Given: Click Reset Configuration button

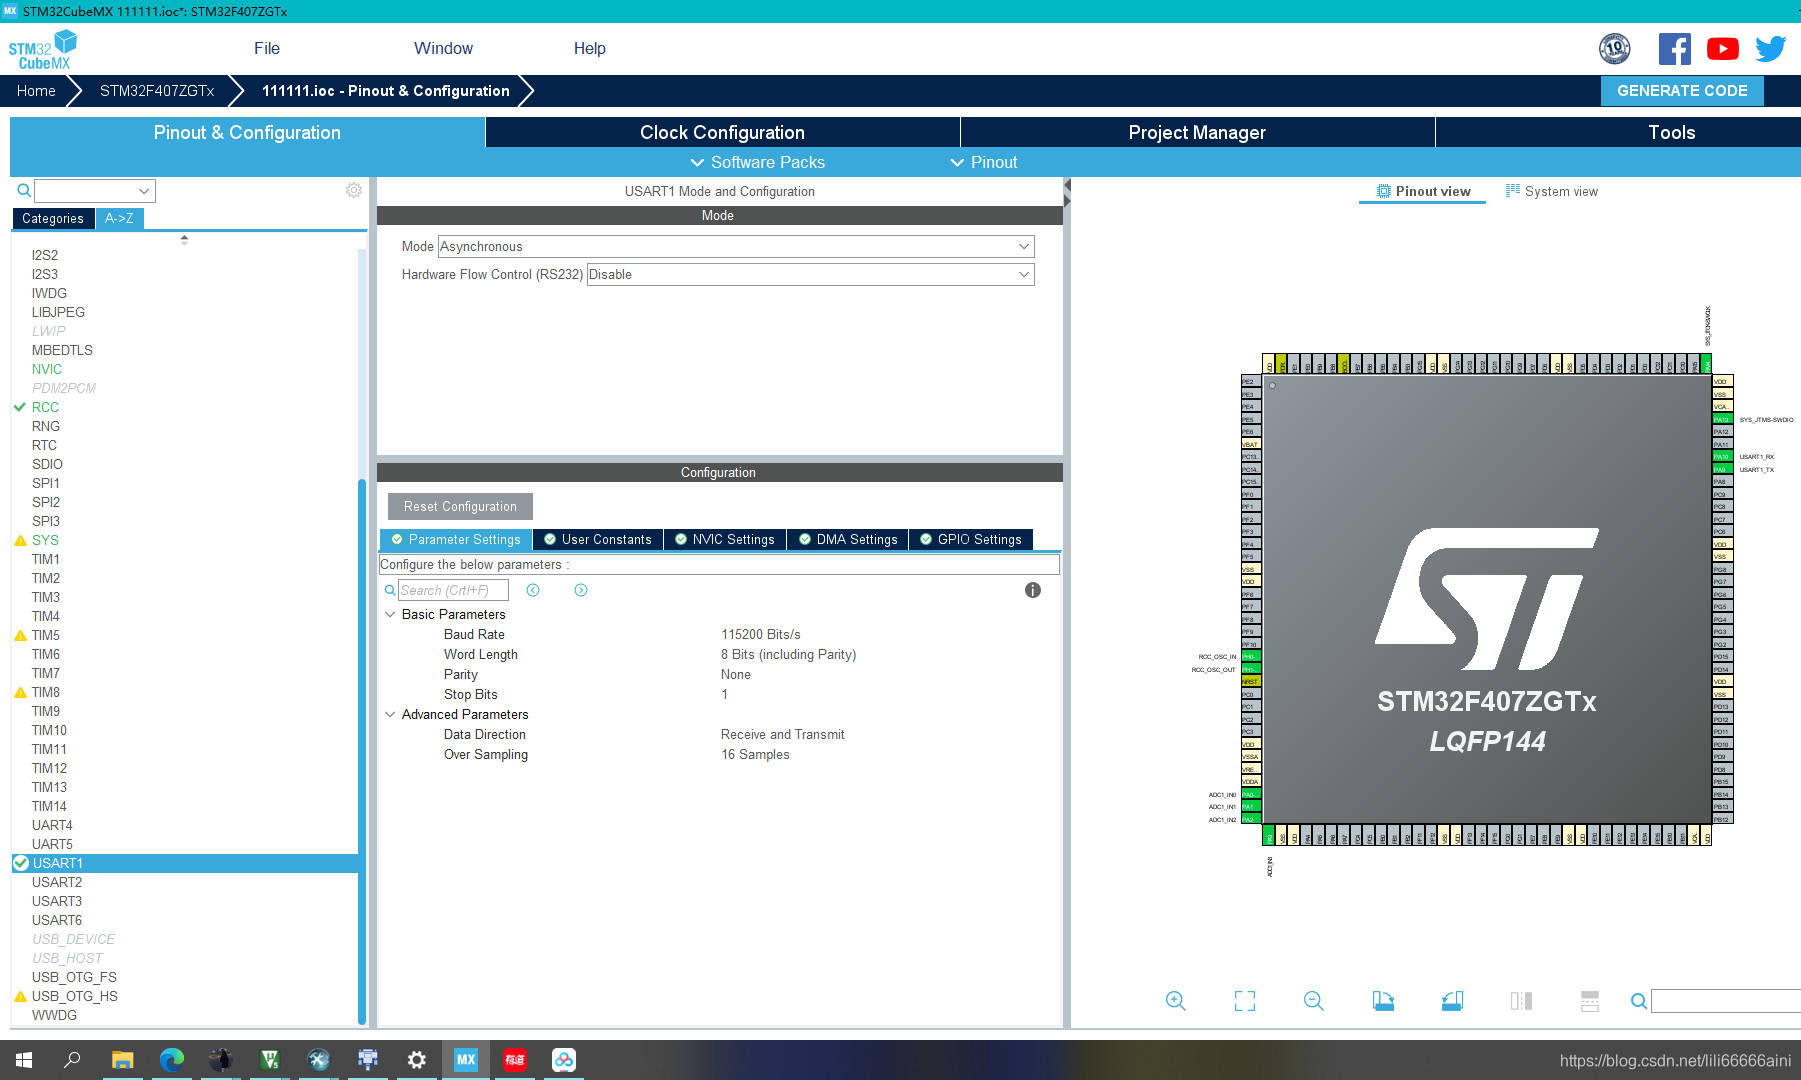Looking at the screenshot, I should click(460, 506).
